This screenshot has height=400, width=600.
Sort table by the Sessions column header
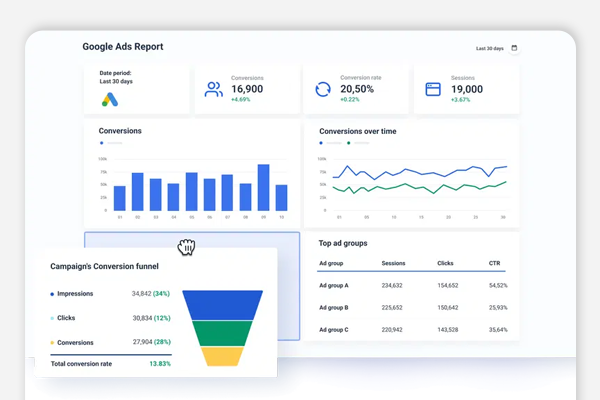pyautogui.click(x=393, y=264)
